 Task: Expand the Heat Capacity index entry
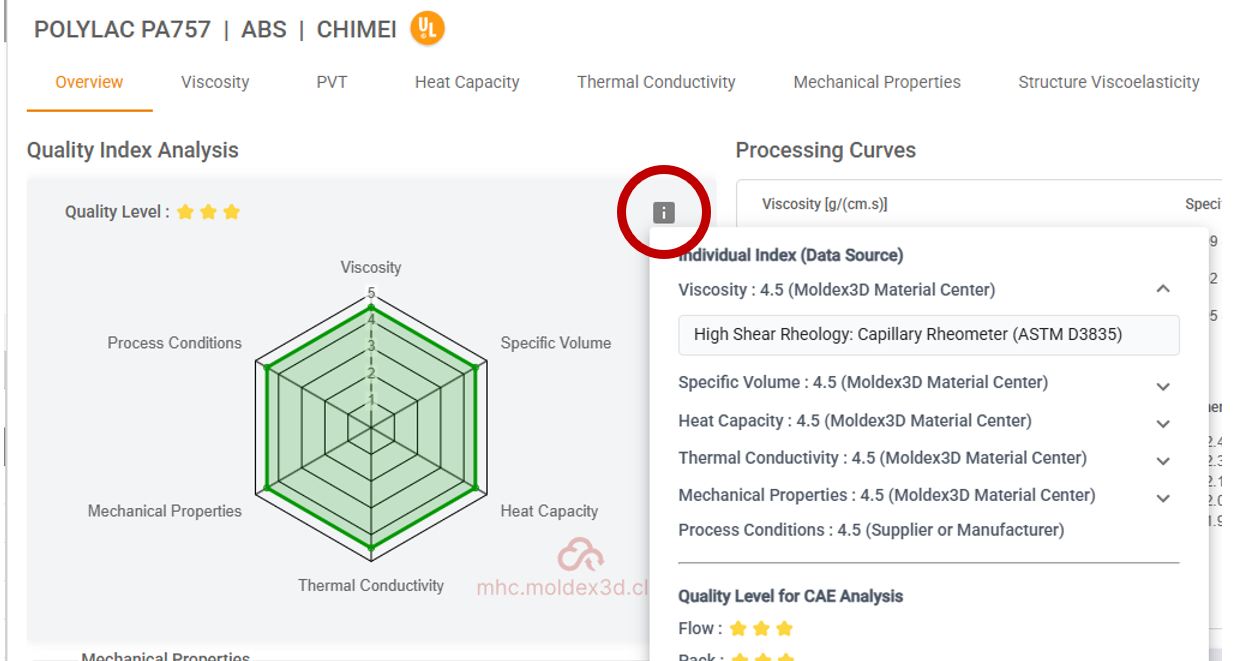coord(1163,424)
